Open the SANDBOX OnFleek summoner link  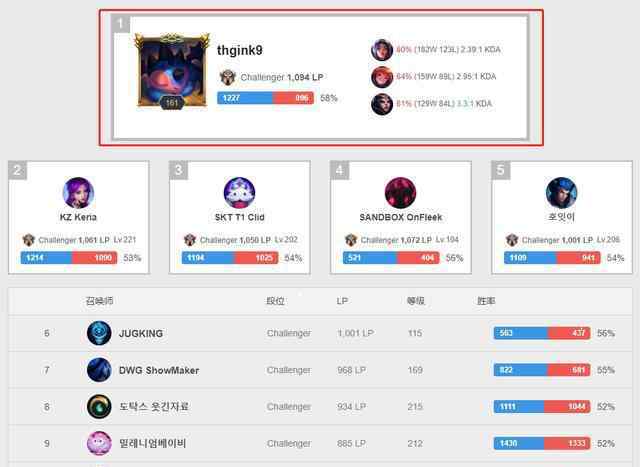coord(401,217)
